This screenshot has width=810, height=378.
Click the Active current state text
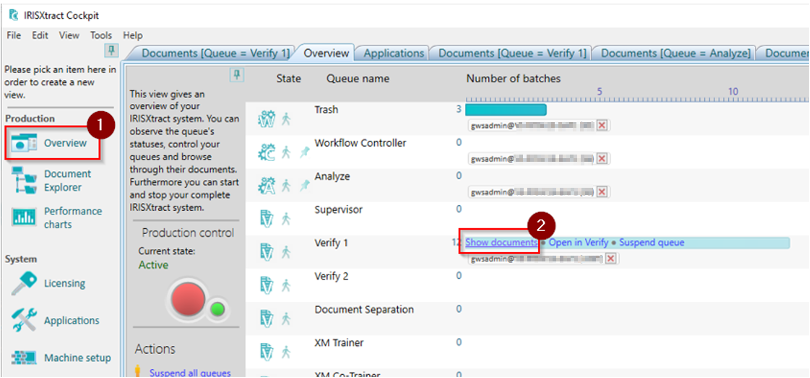153,265
